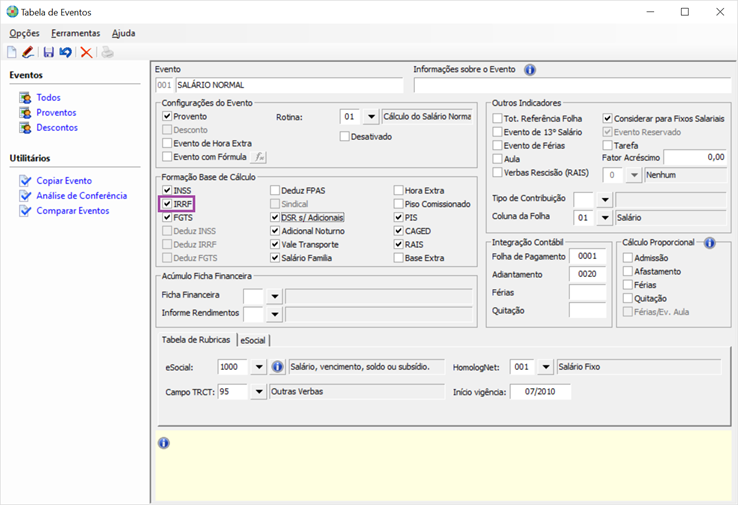Open the Ajuda menu
This screenshot has width=738, height=505.
pyautogui.click(x=124, y=33)
